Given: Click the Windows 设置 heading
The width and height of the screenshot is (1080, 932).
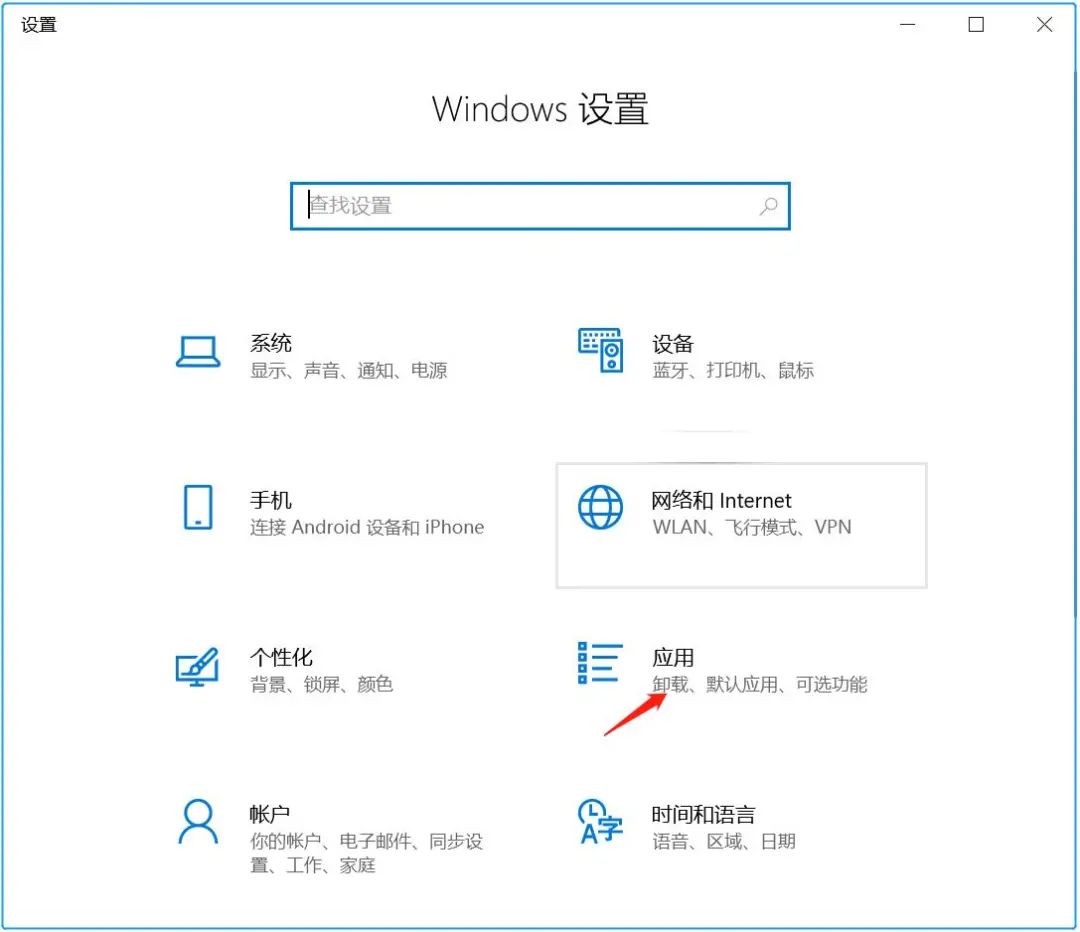Looking at the screenshot, I should 540,110.
